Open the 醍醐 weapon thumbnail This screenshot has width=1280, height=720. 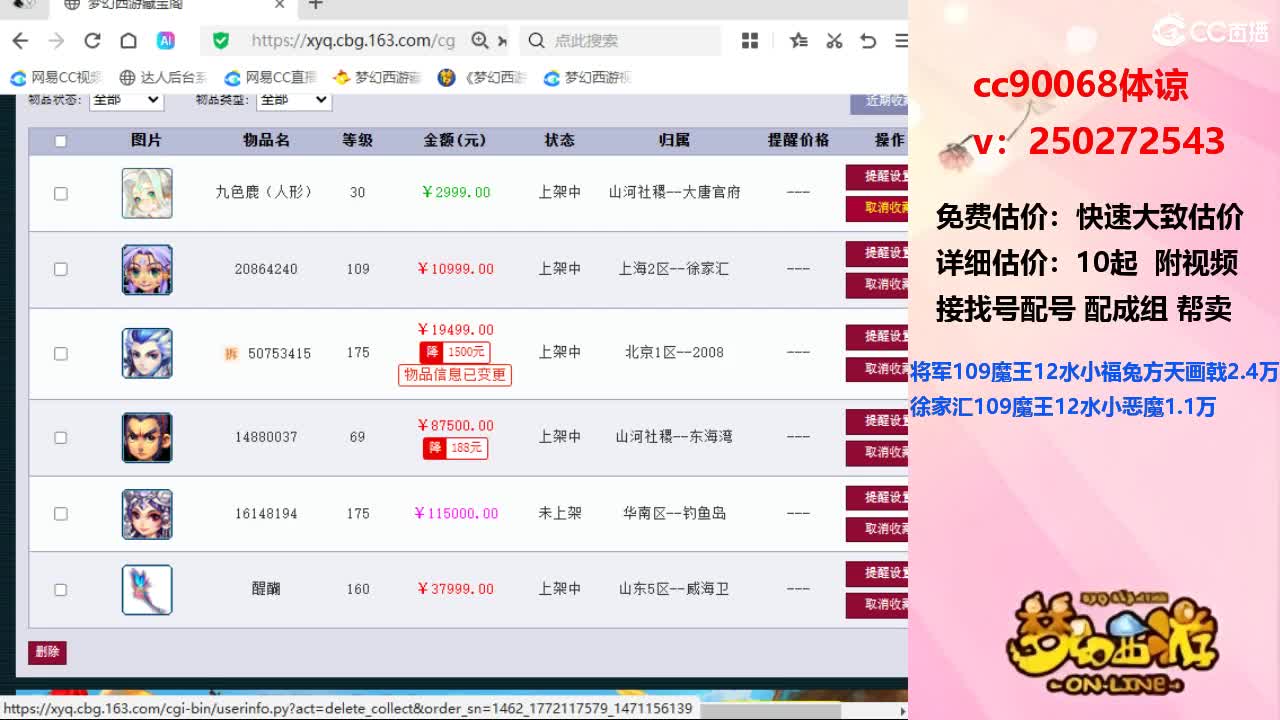tap(147, 589)
